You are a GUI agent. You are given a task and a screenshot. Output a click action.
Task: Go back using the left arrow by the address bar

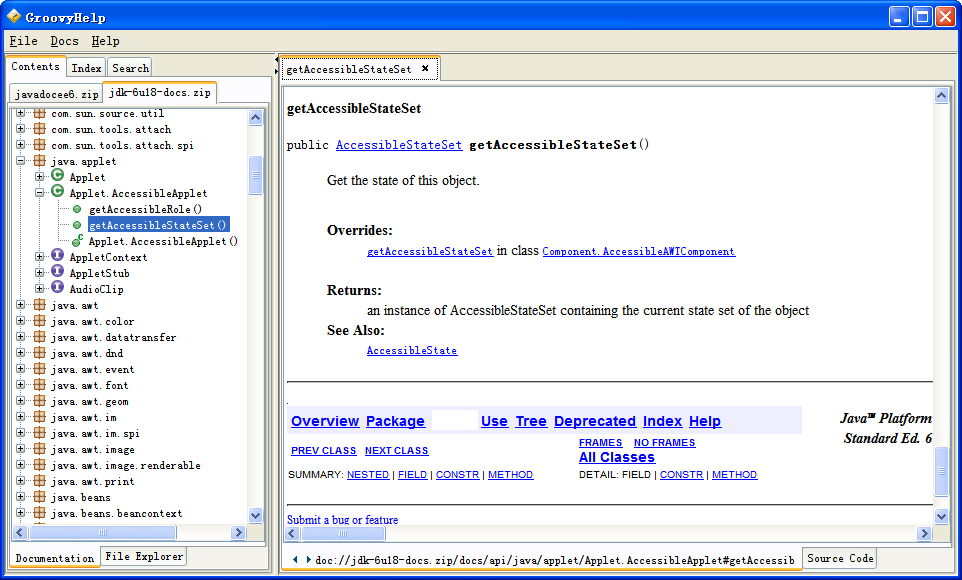click(295, 559)
